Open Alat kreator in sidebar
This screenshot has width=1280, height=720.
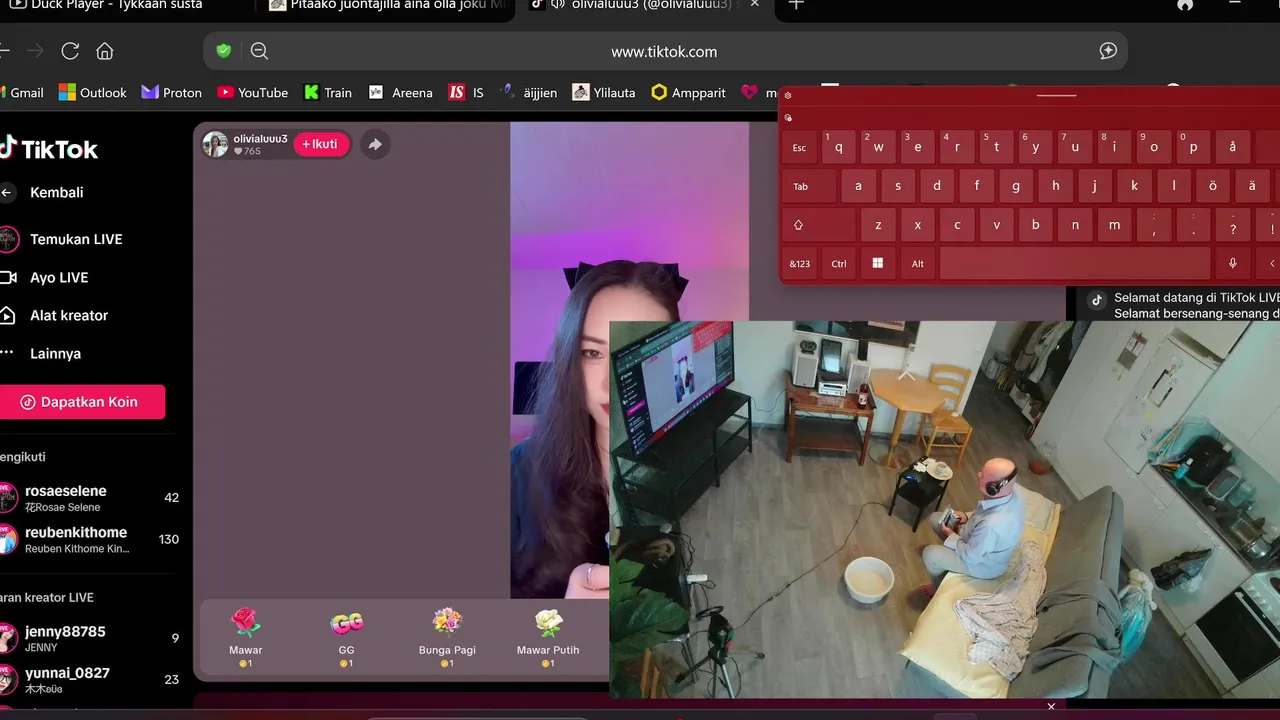coord(54,315)
